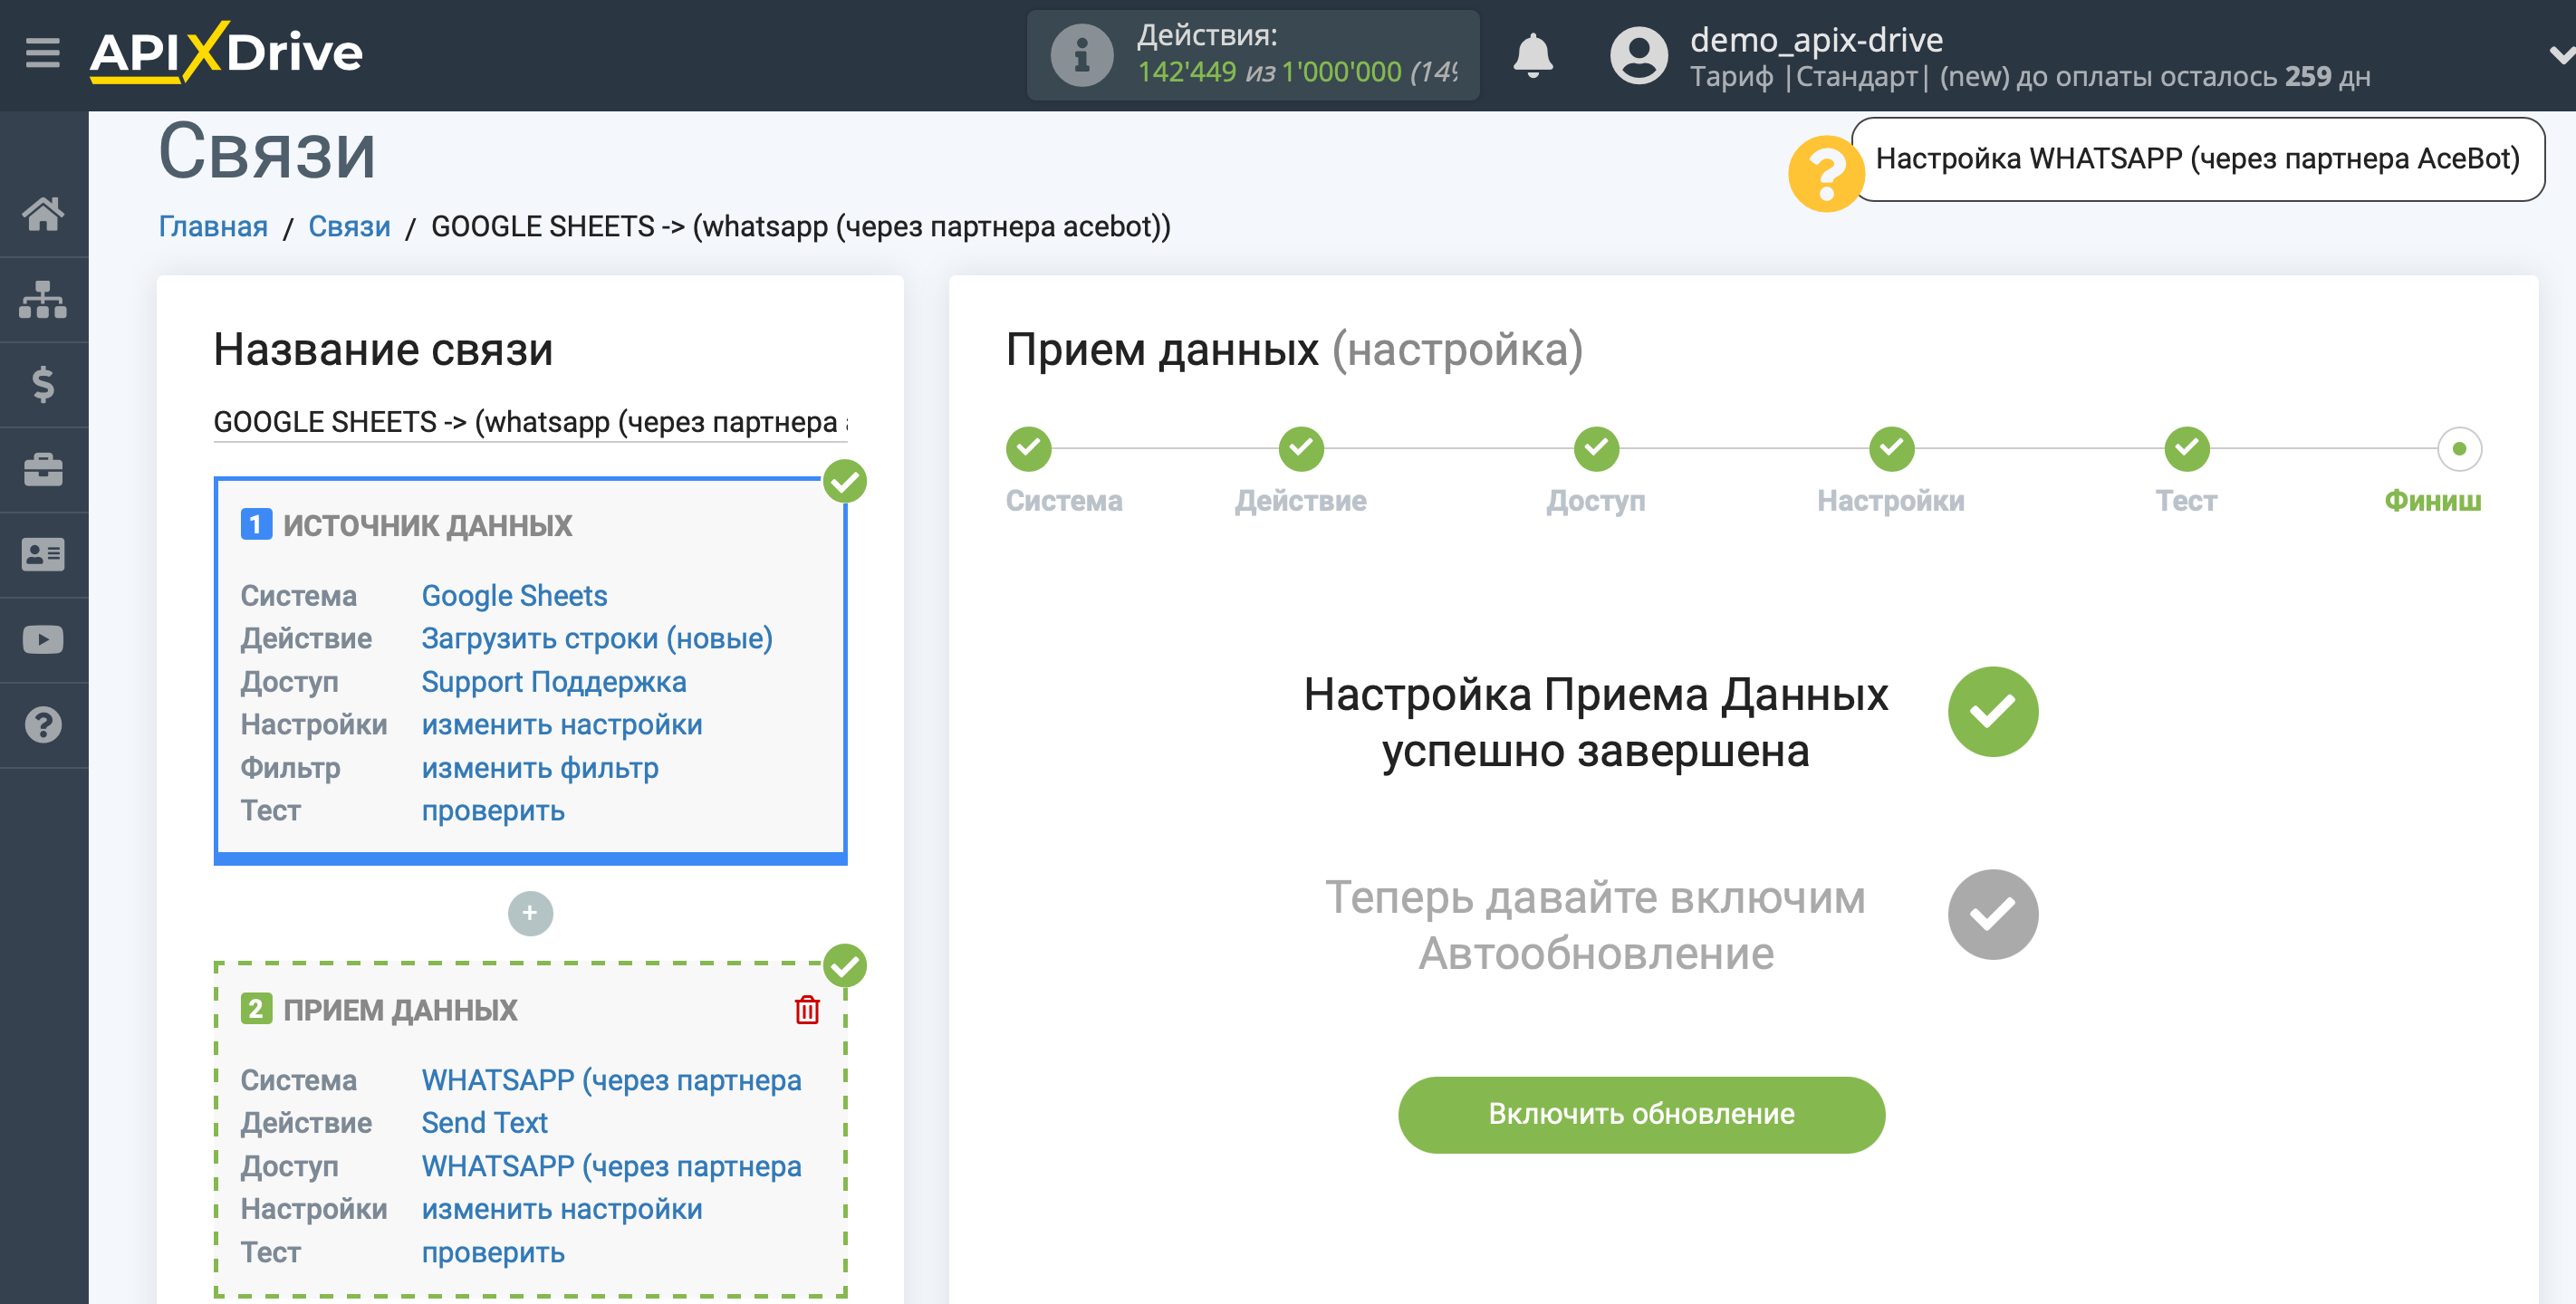Open Support Поддержка access link

point(553,681)
